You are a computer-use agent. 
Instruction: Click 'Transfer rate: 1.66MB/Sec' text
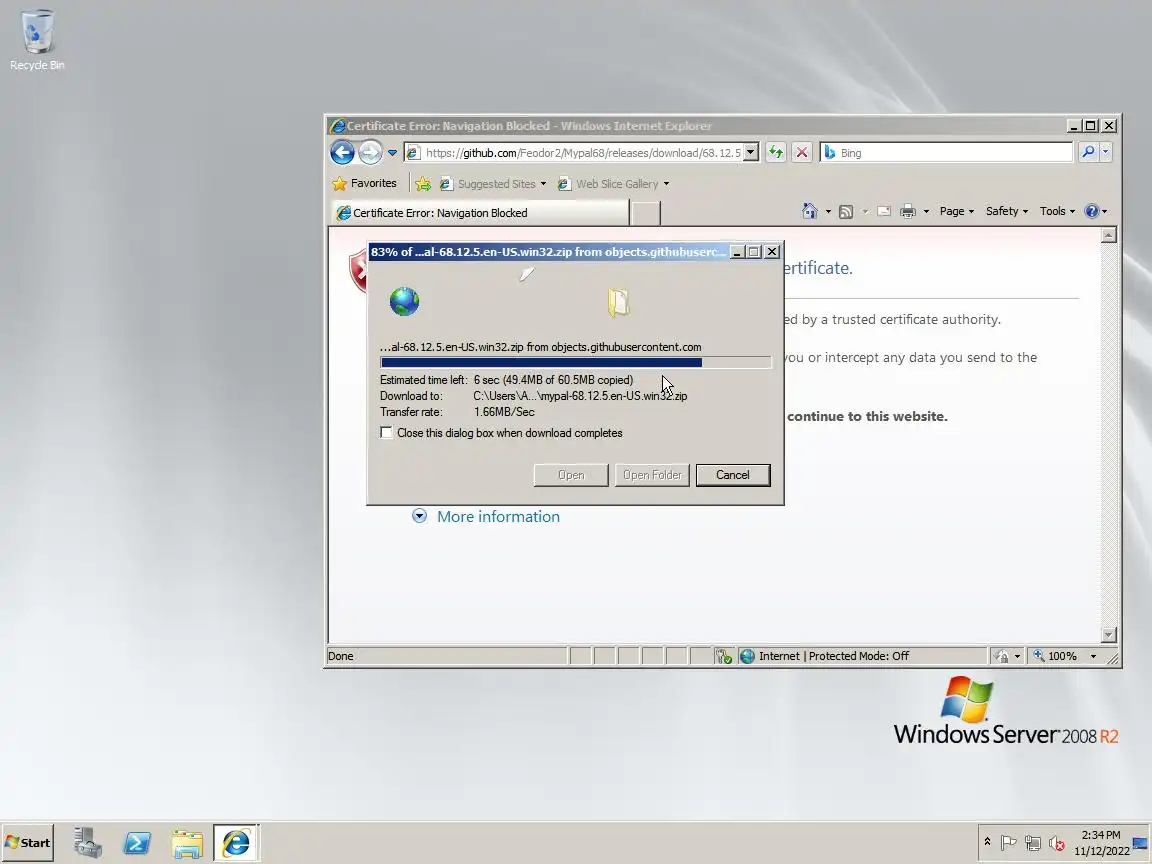point(457,412)
